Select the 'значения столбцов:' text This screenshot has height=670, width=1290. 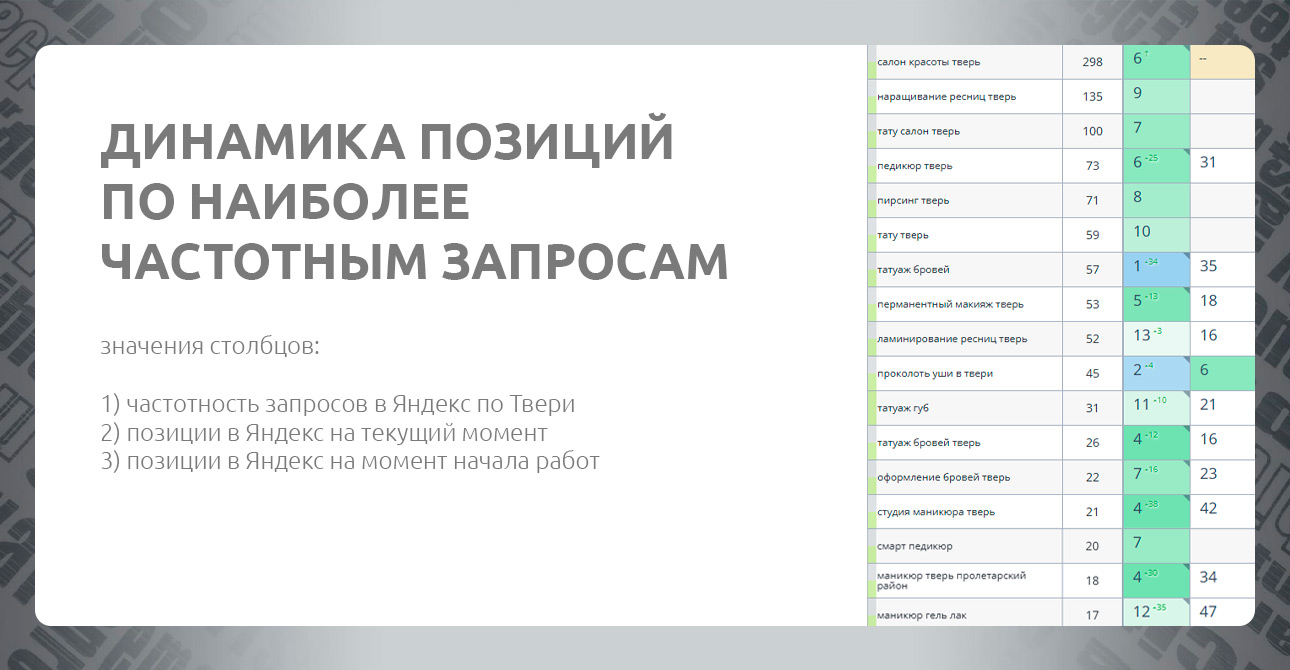coord(210,348)
